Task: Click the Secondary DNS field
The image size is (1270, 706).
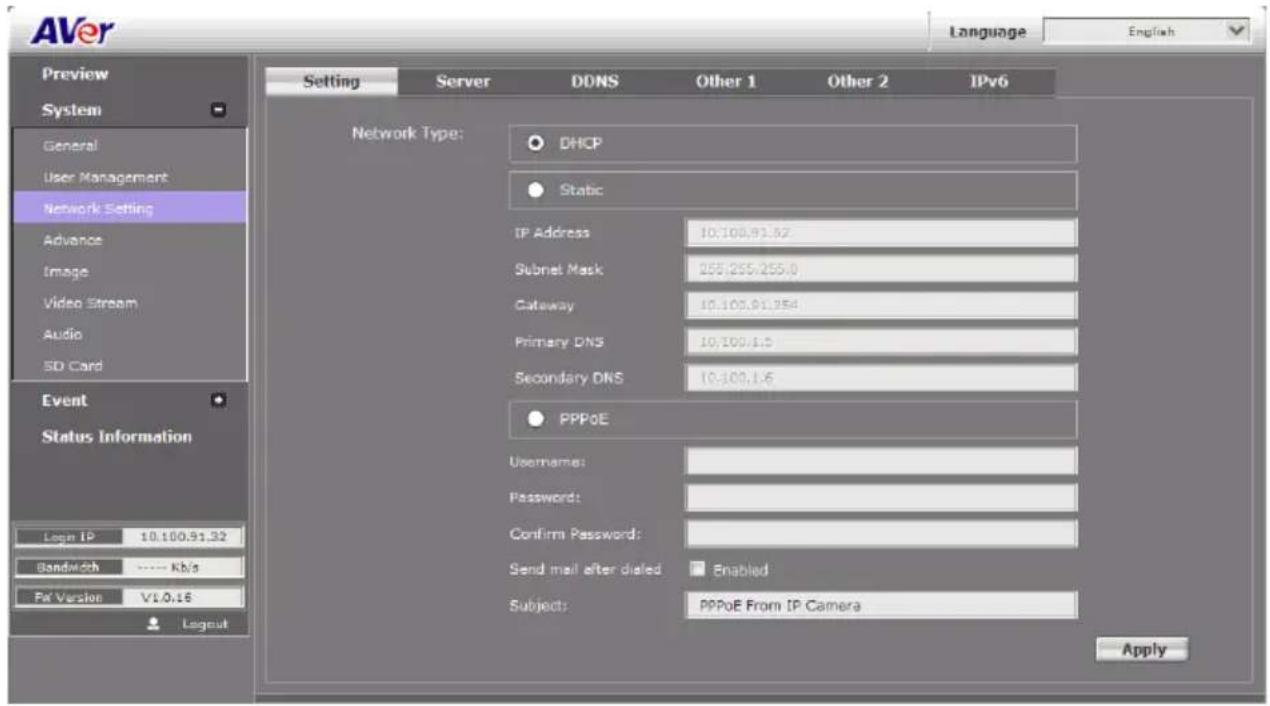Action: click(881, 378)
